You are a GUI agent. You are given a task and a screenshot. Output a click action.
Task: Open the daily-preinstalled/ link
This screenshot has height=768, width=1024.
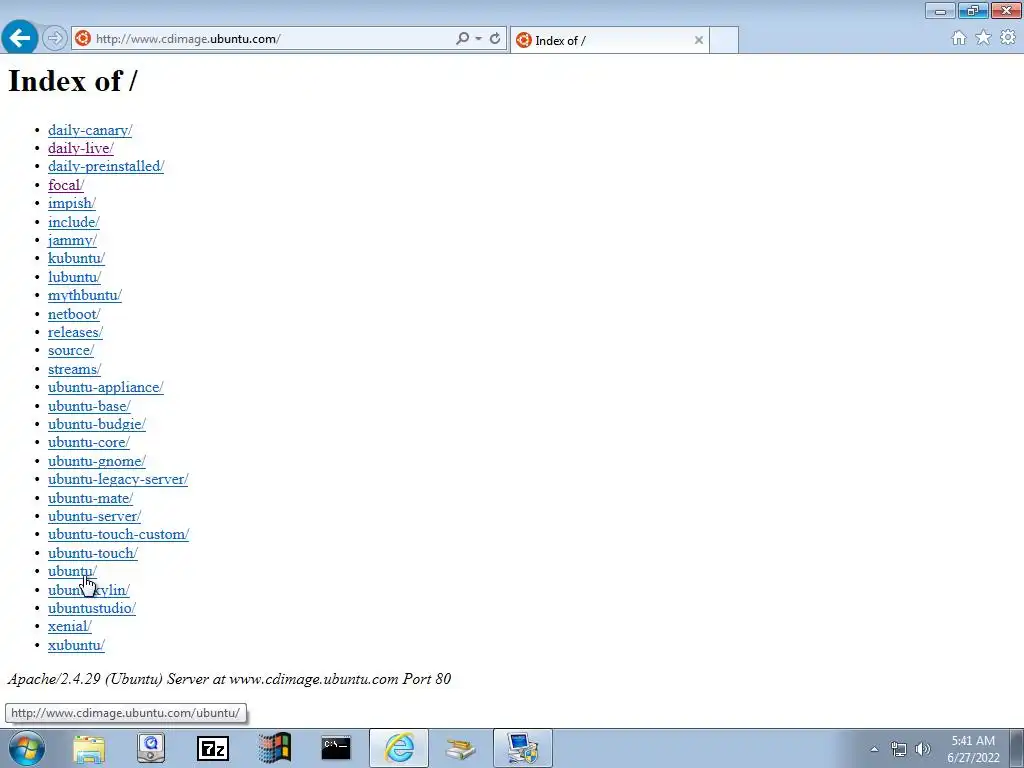[106, 167]
